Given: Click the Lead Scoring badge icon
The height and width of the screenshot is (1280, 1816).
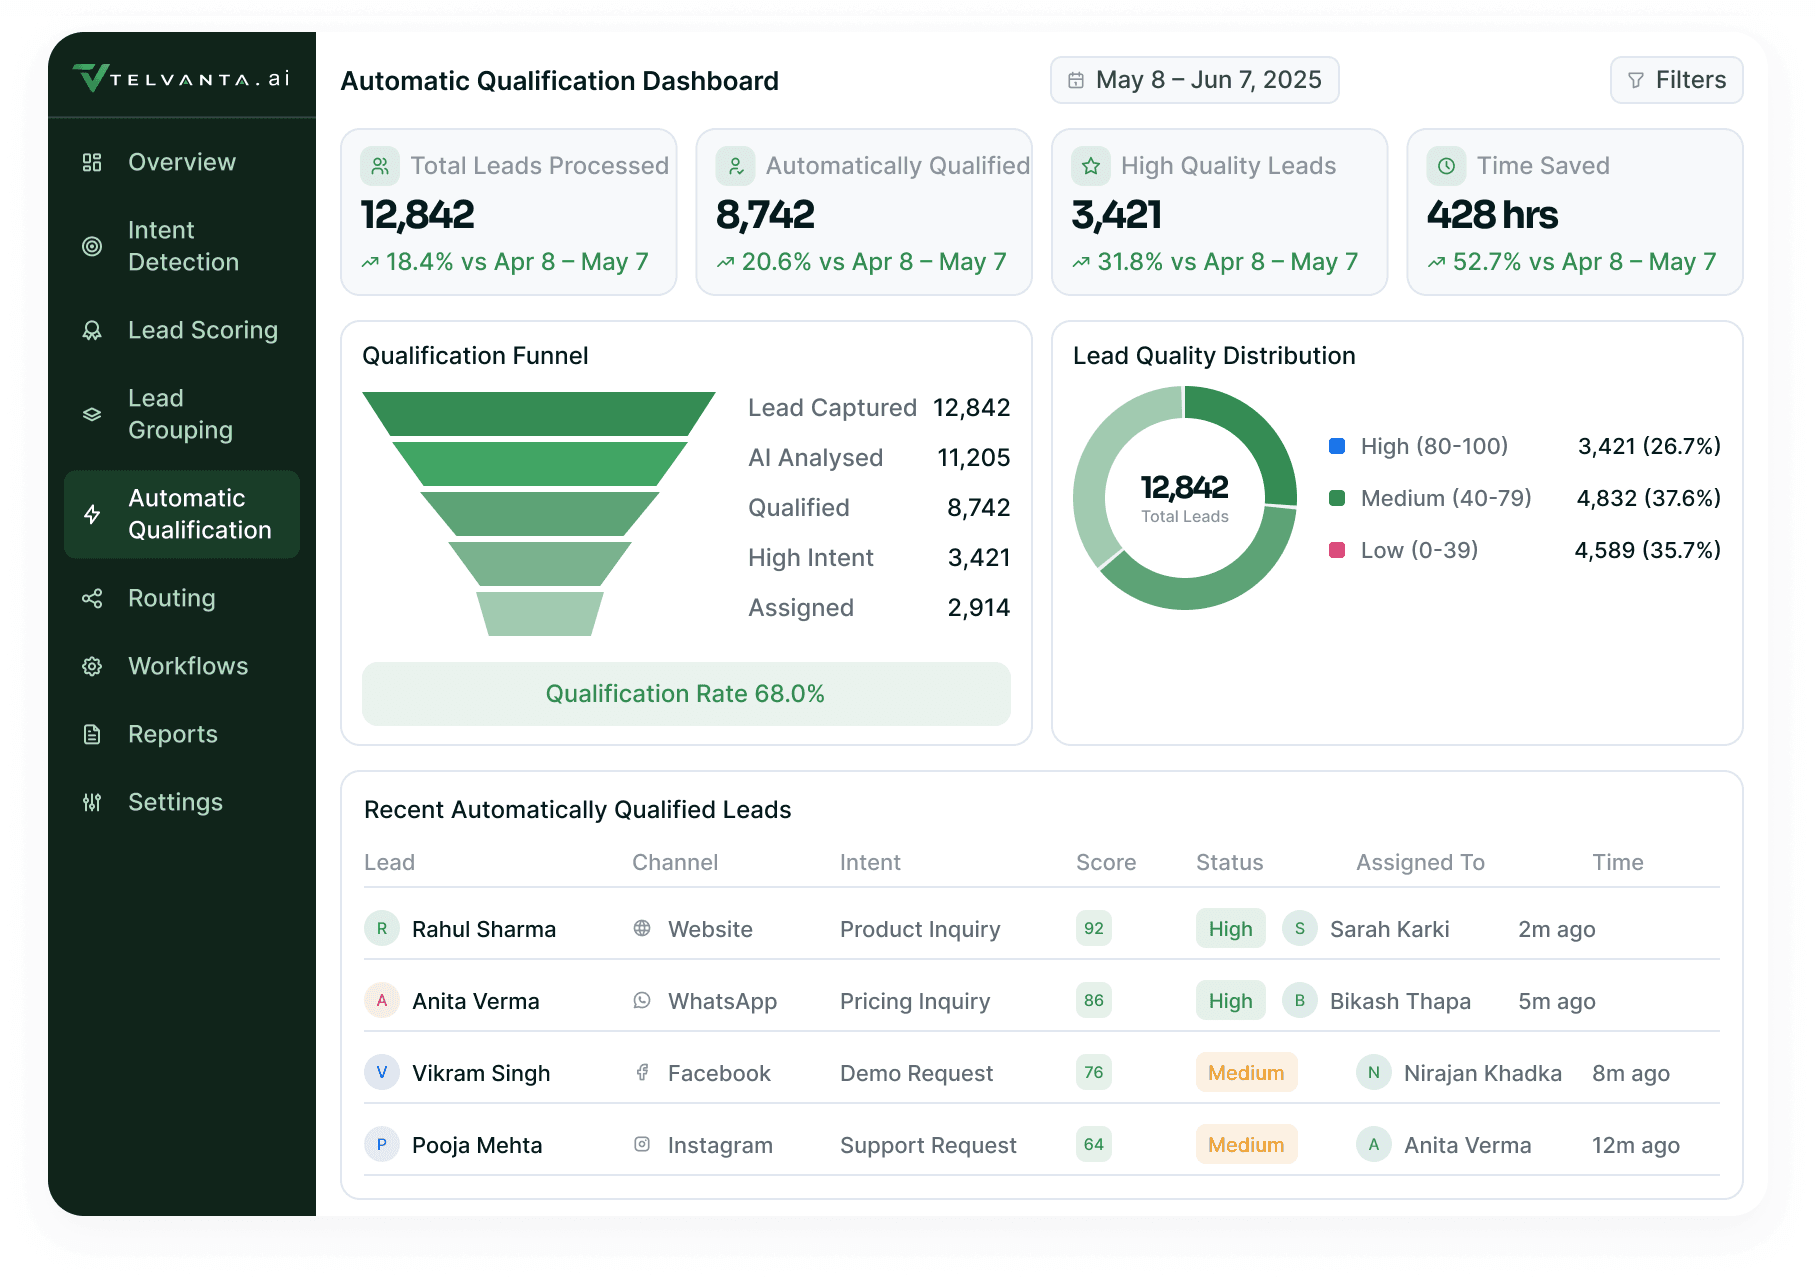Looking at the screenshot, I should (92, 330).
